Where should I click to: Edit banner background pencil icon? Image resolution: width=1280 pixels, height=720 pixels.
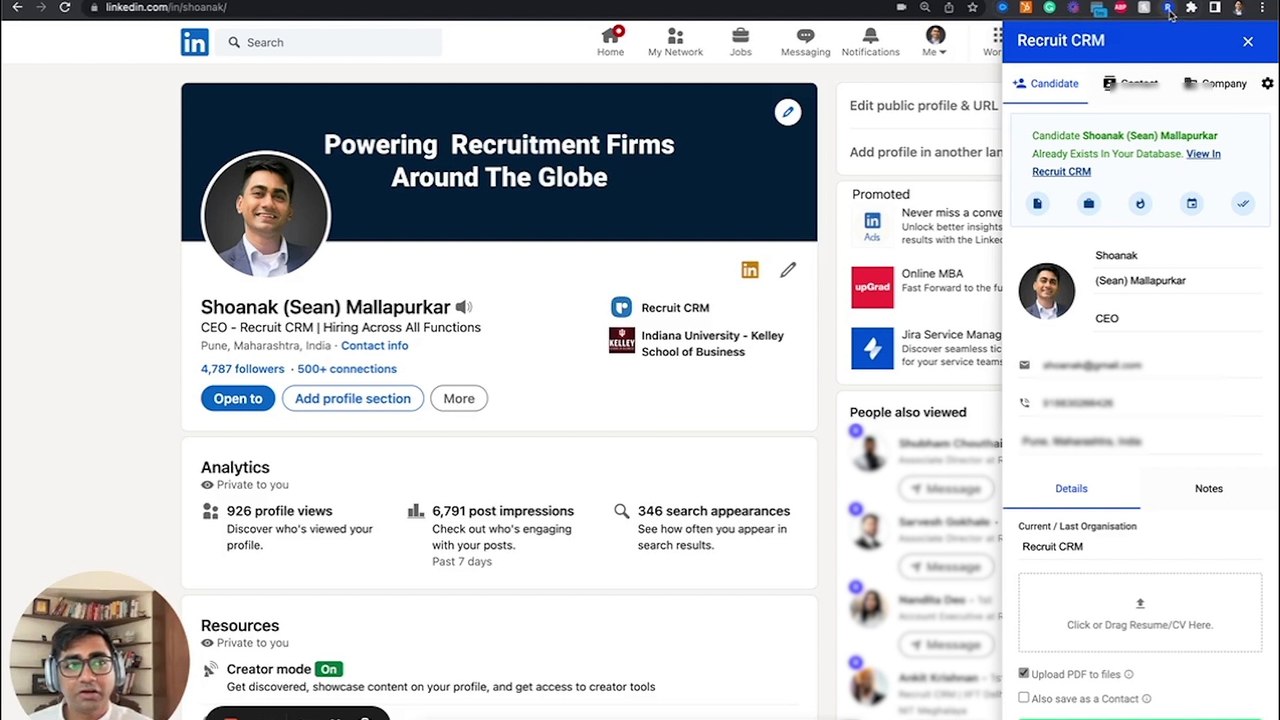pyautogui.click(x=788, y=112)
